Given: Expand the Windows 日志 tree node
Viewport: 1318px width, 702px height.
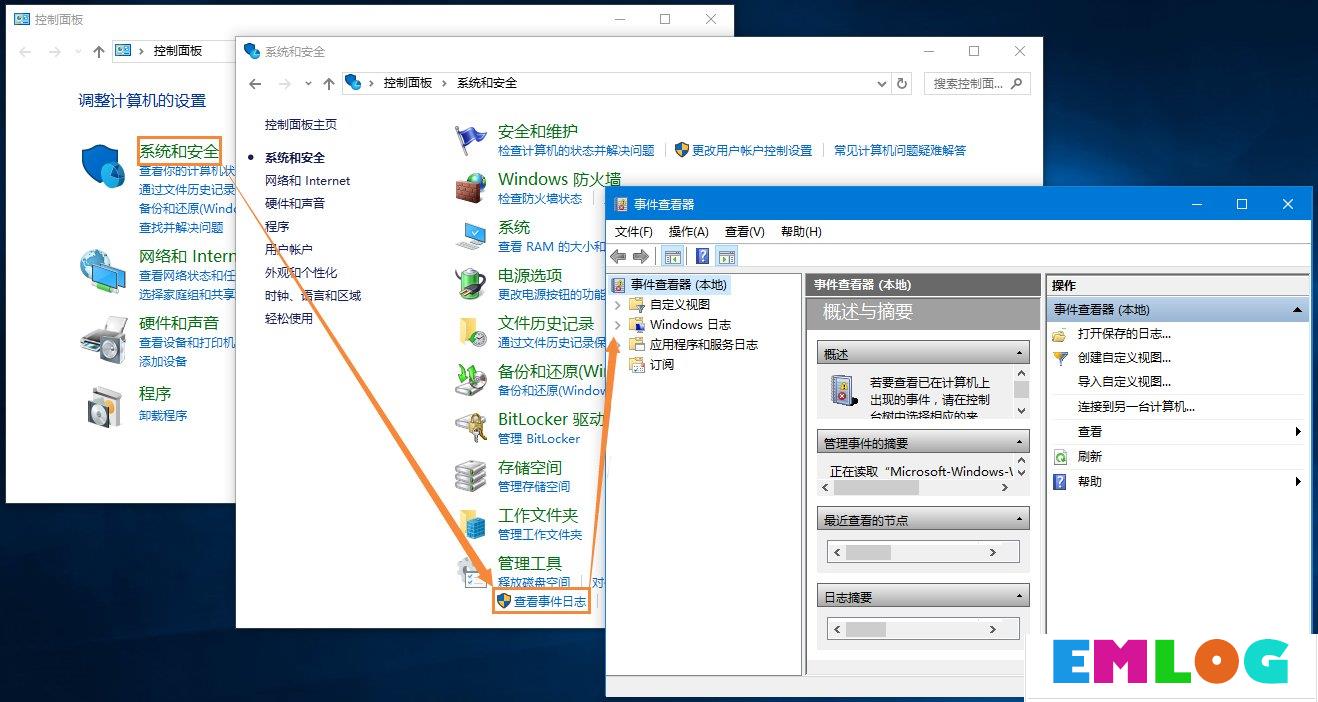Looking at the screenshot, I should pyautogui.click(x=617, y=325).
